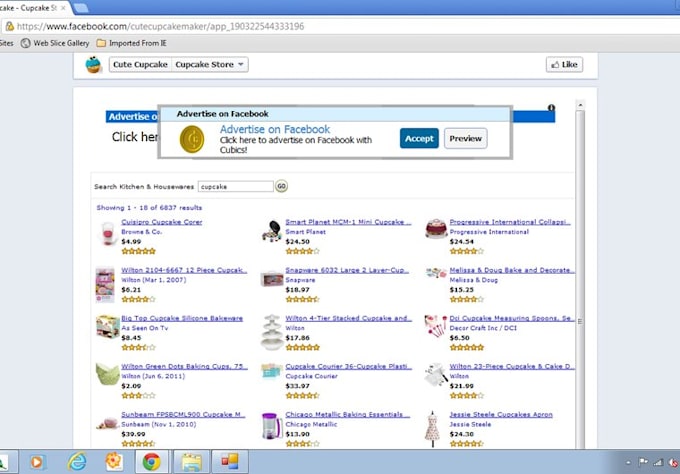Click the Action Center flag tray icon
Image resolution: width=680 pixels, height=474 pixels.
[x=643, y=462]
